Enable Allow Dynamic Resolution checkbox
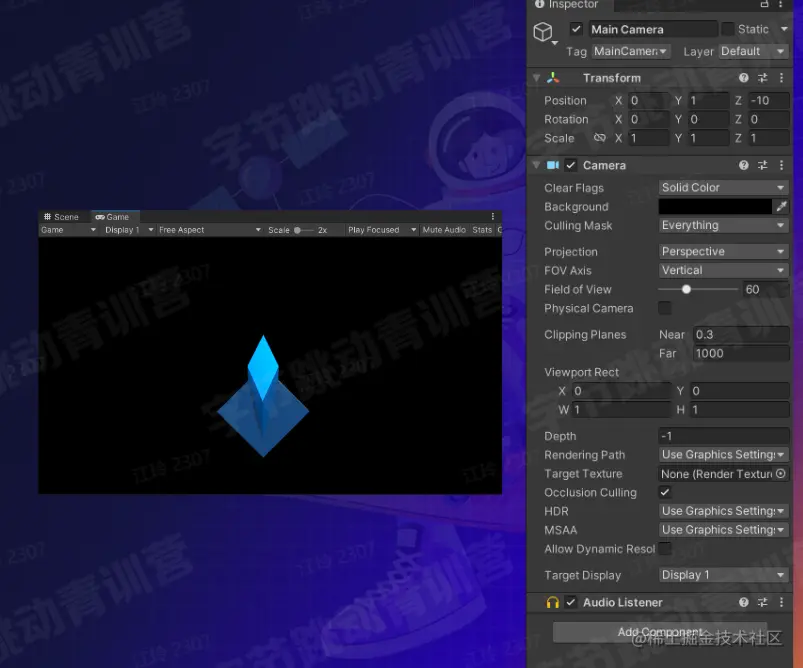 tap(665, 549)
